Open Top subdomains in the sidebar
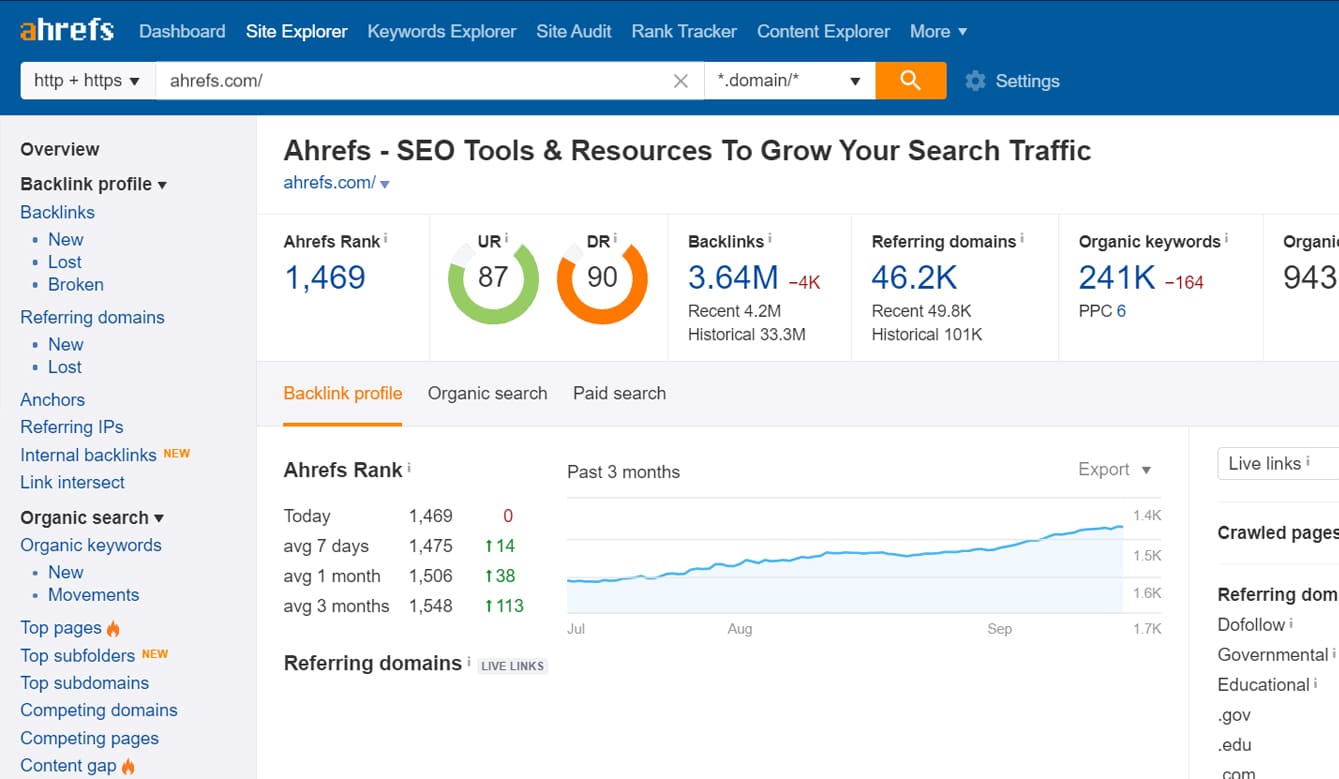This screenshot has height=779, width=1339. point(85,683)
